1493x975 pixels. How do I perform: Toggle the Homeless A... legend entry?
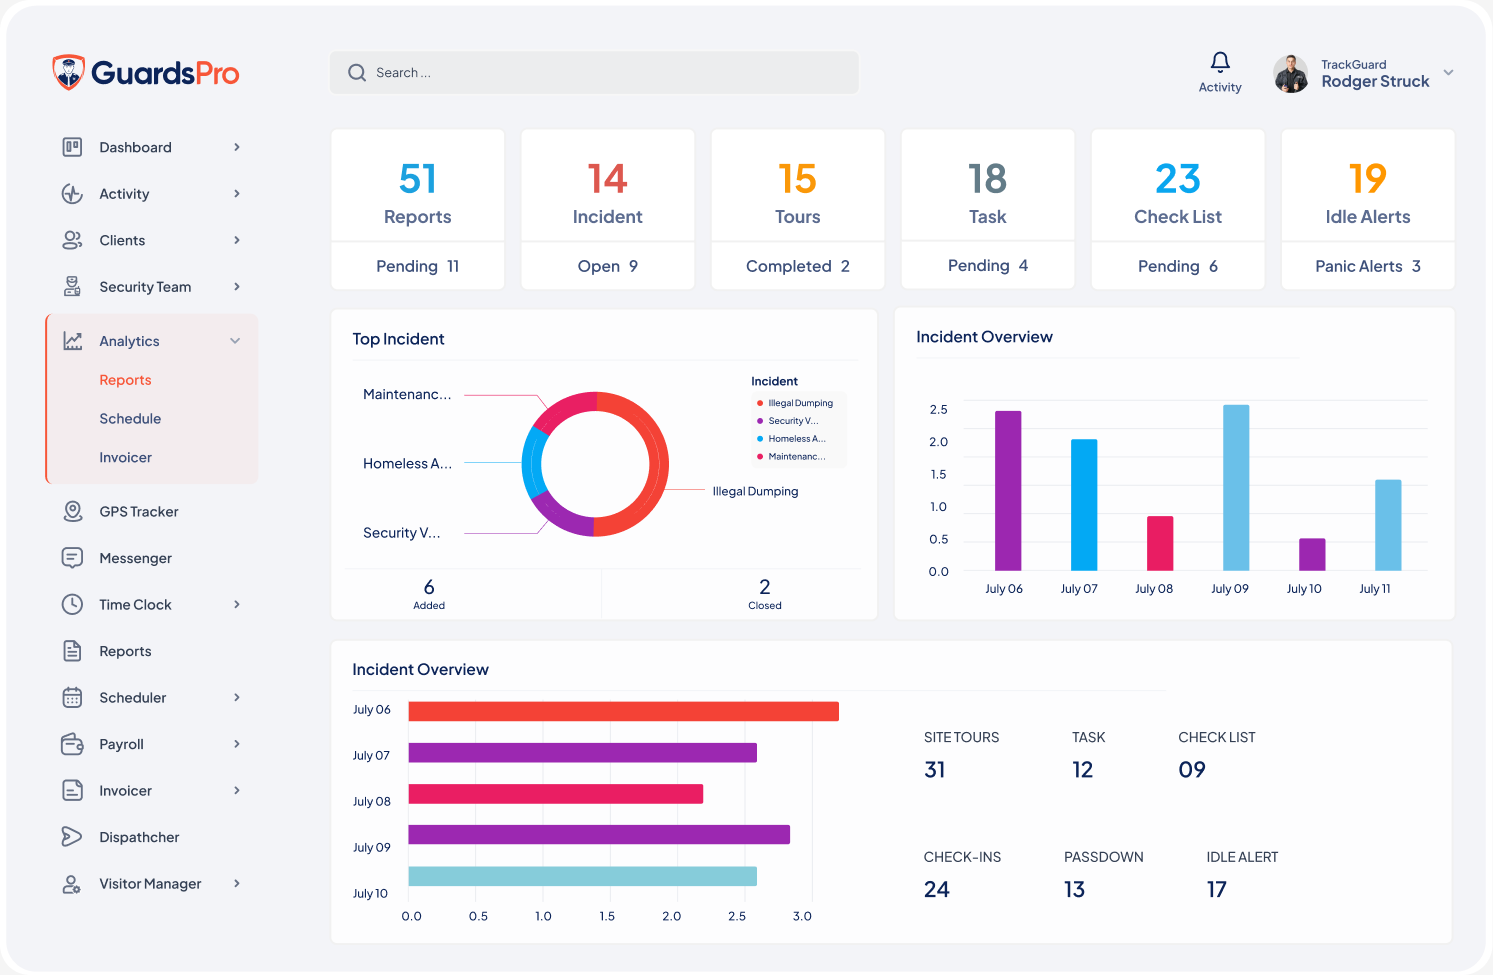796,439
